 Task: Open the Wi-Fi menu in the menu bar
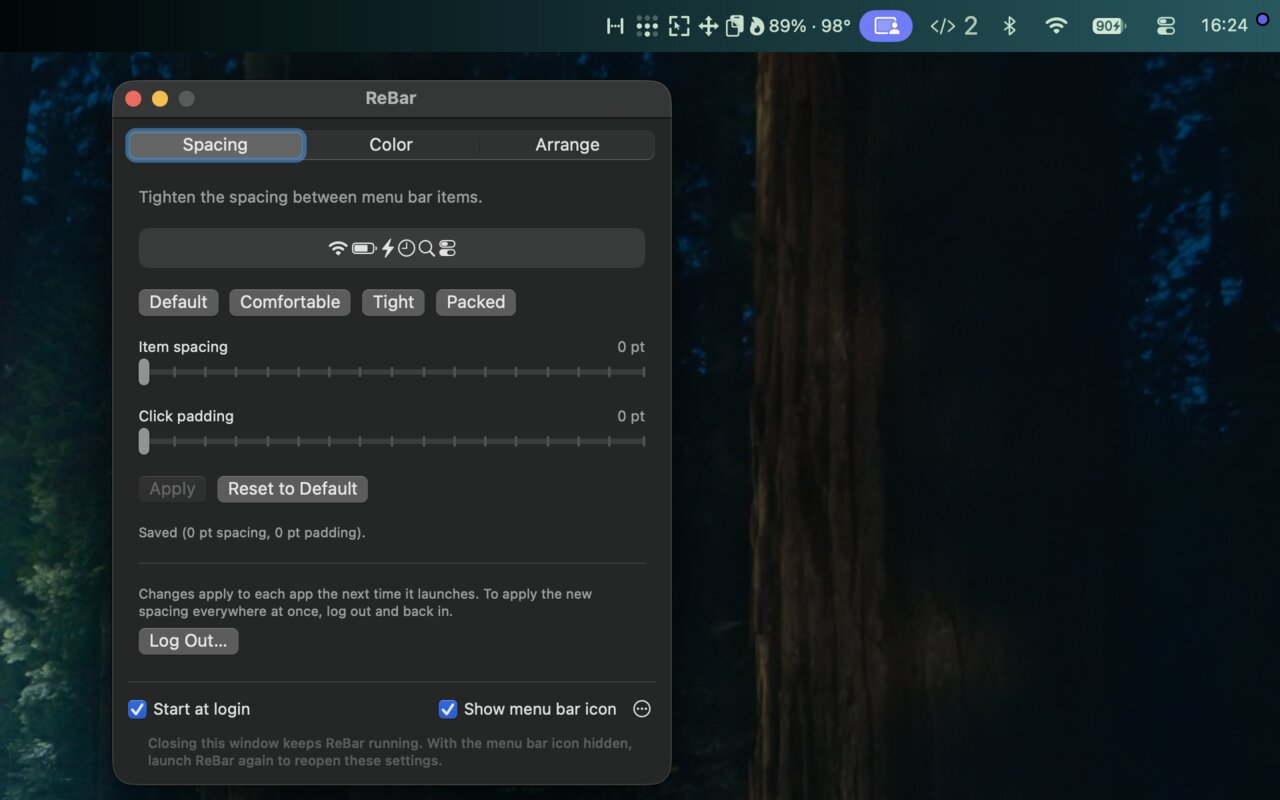coord(1056,26)
